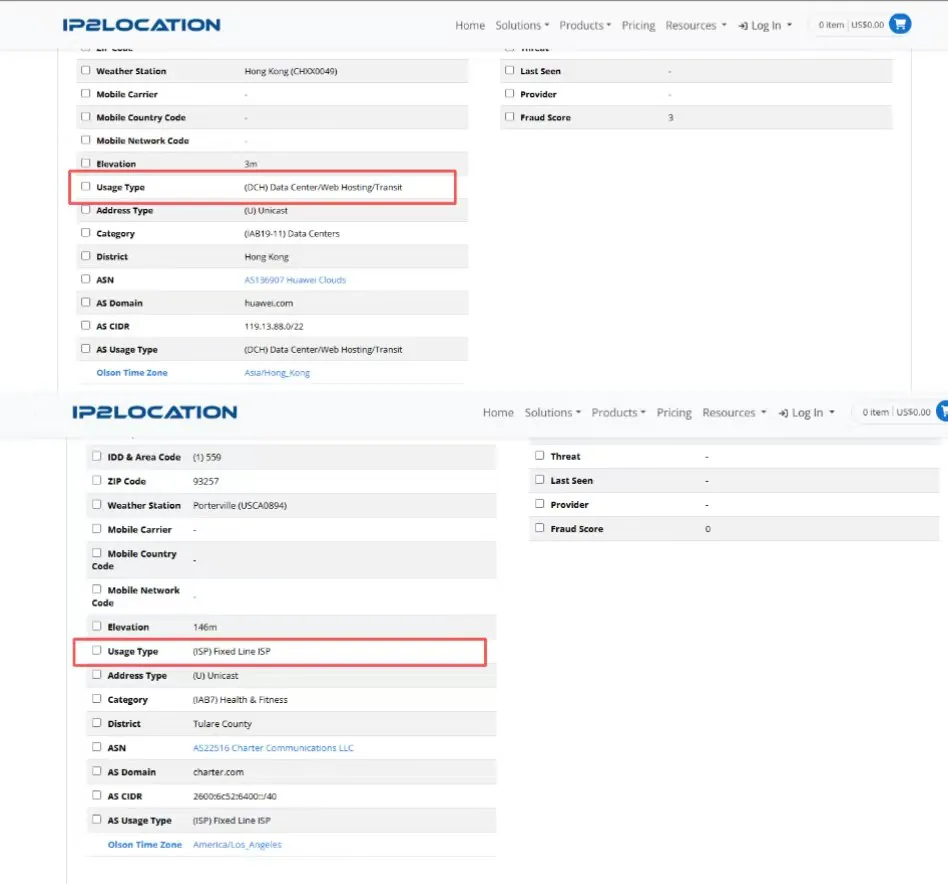Follow the AS22516 Charter Communications LLC link
The image size is (948, 884).
pos(273,748)
